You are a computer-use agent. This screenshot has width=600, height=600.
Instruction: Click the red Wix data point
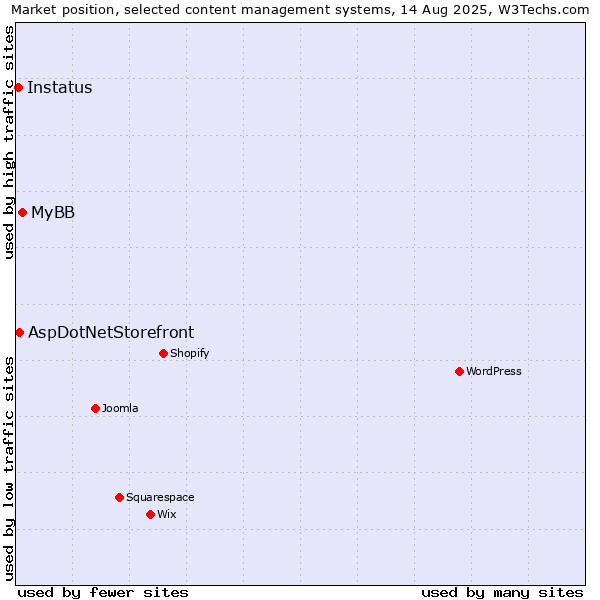click(150, 515)
